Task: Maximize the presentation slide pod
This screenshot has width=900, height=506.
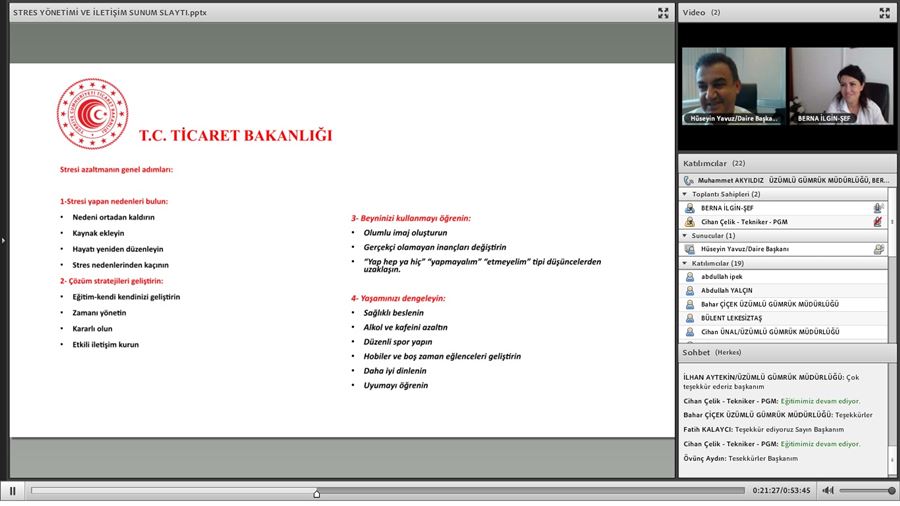Action: point(663,13)
